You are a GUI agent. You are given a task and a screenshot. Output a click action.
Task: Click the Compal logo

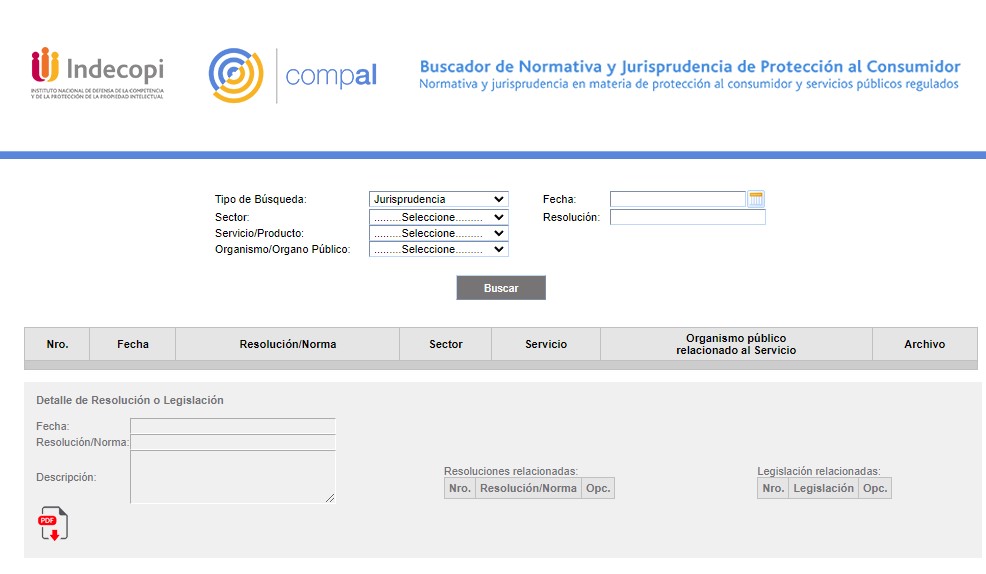click(x=292, y=76)
